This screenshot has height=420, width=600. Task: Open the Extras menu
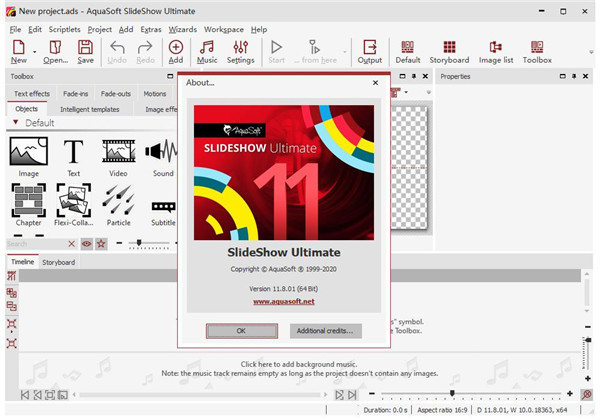pyautogui.click(x=151, y=29)
